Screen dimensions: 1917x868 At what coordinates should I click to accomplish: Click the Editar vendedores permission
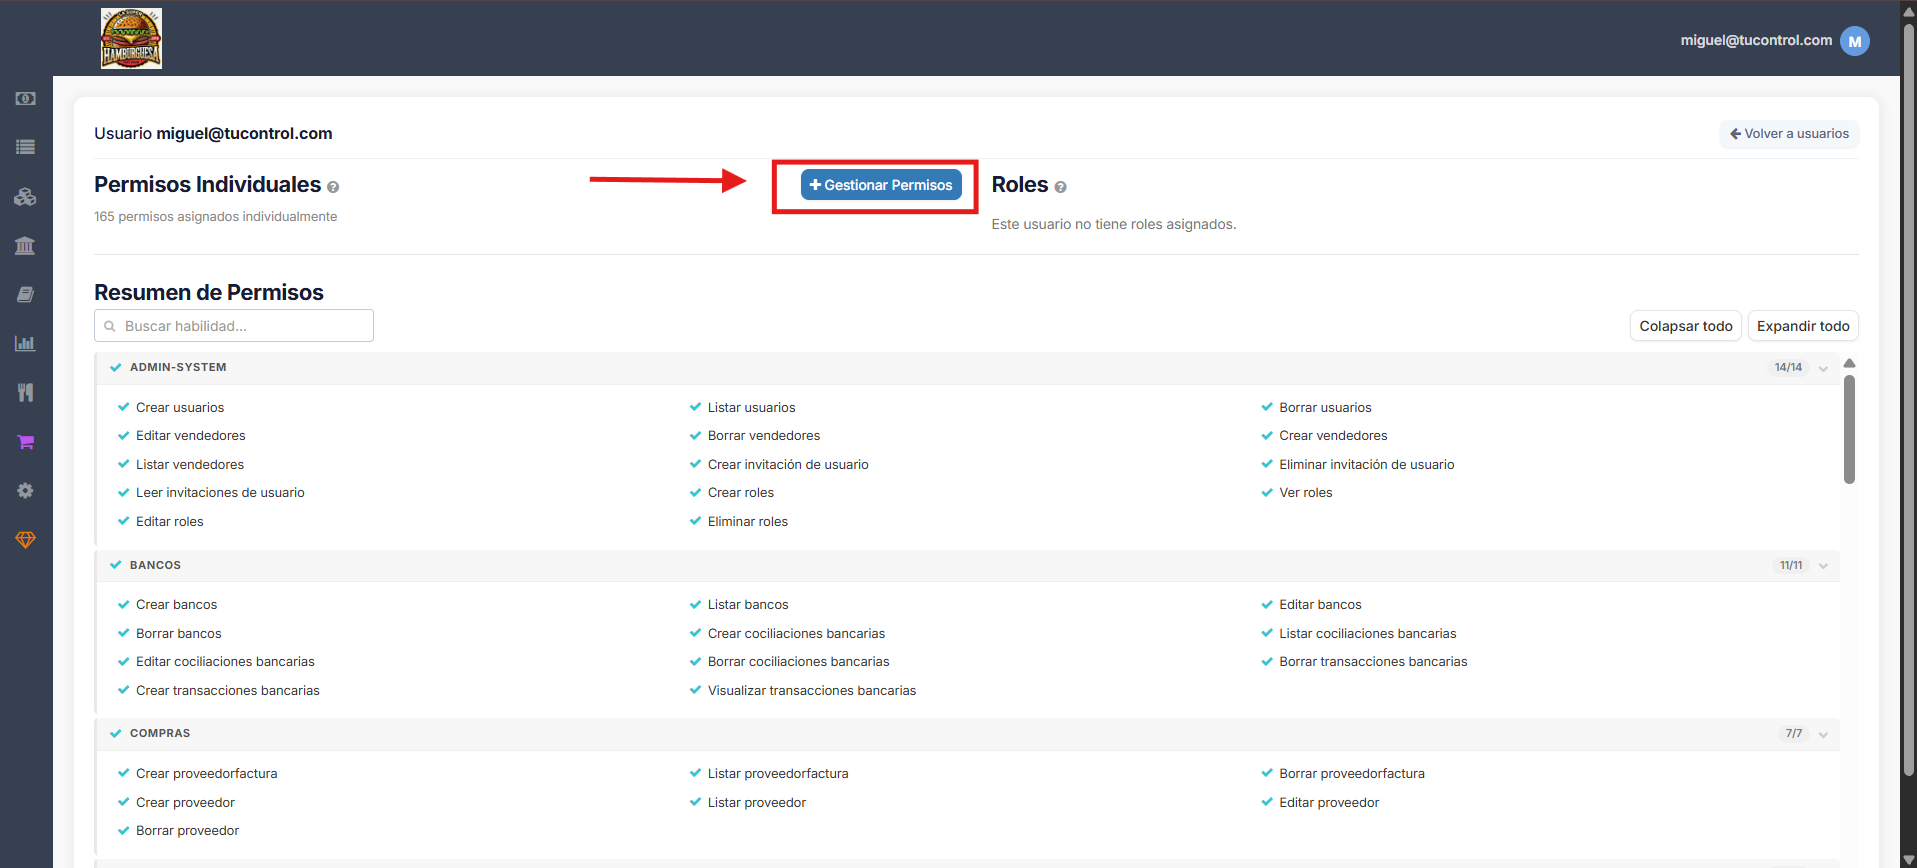[x=190, y=435]
